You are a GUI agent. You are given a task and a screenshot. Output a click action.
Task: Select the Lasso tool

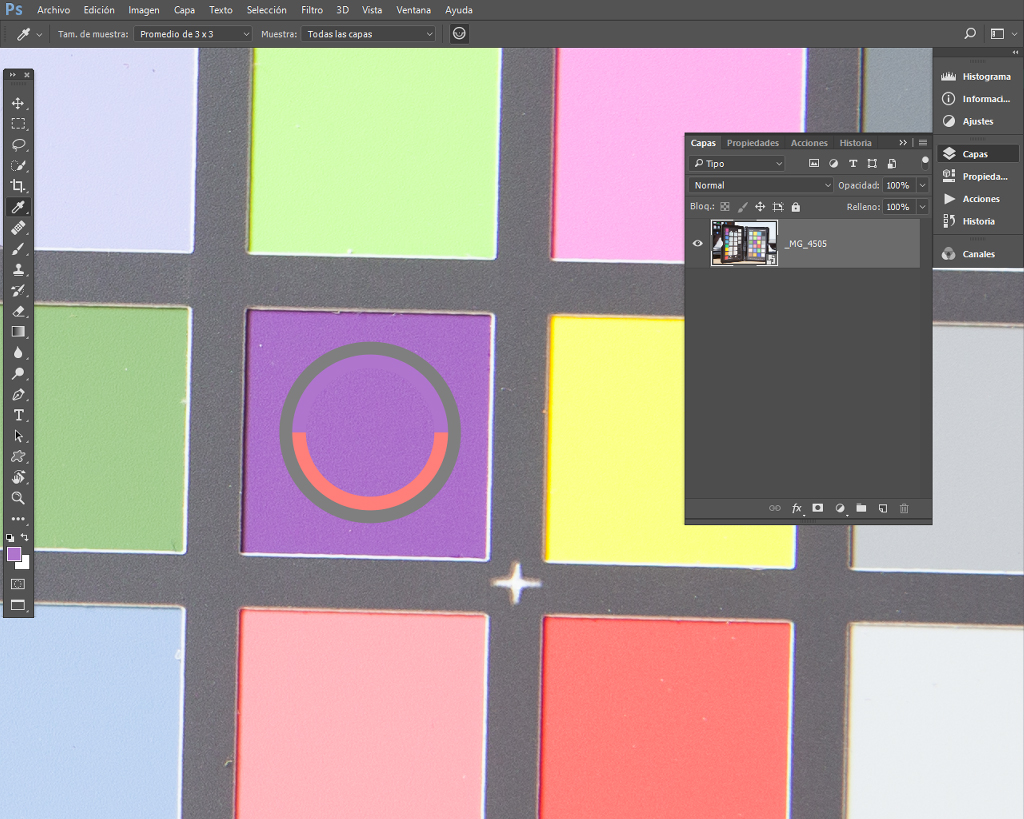[18, 144]
